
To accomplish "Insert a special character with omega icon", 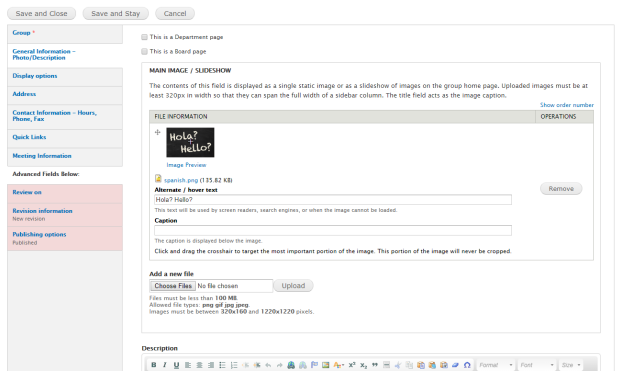I will [467, 365].
